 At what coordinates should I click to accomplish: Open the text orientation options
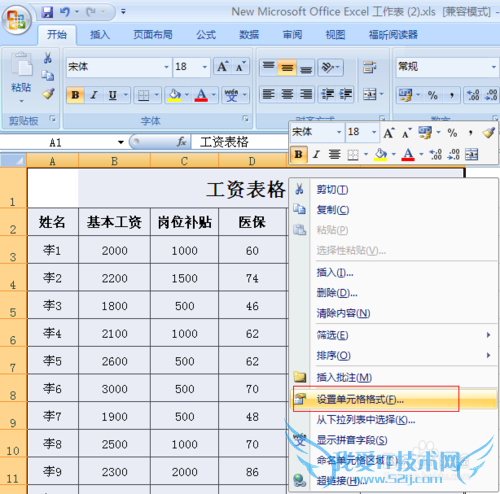(x=330, y=67)
